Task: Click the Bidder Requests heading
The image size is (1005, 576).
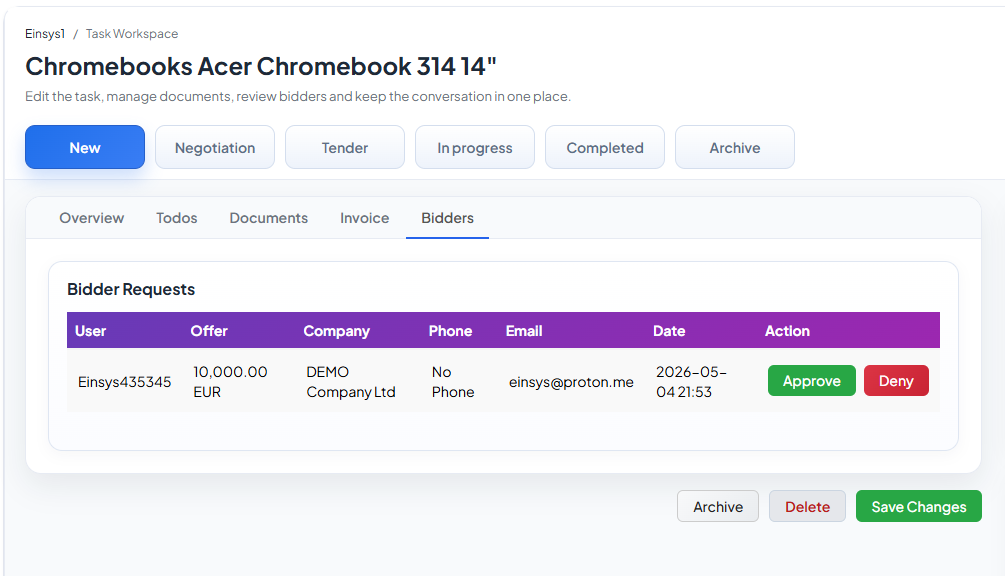Action: (x=131, y=289)
